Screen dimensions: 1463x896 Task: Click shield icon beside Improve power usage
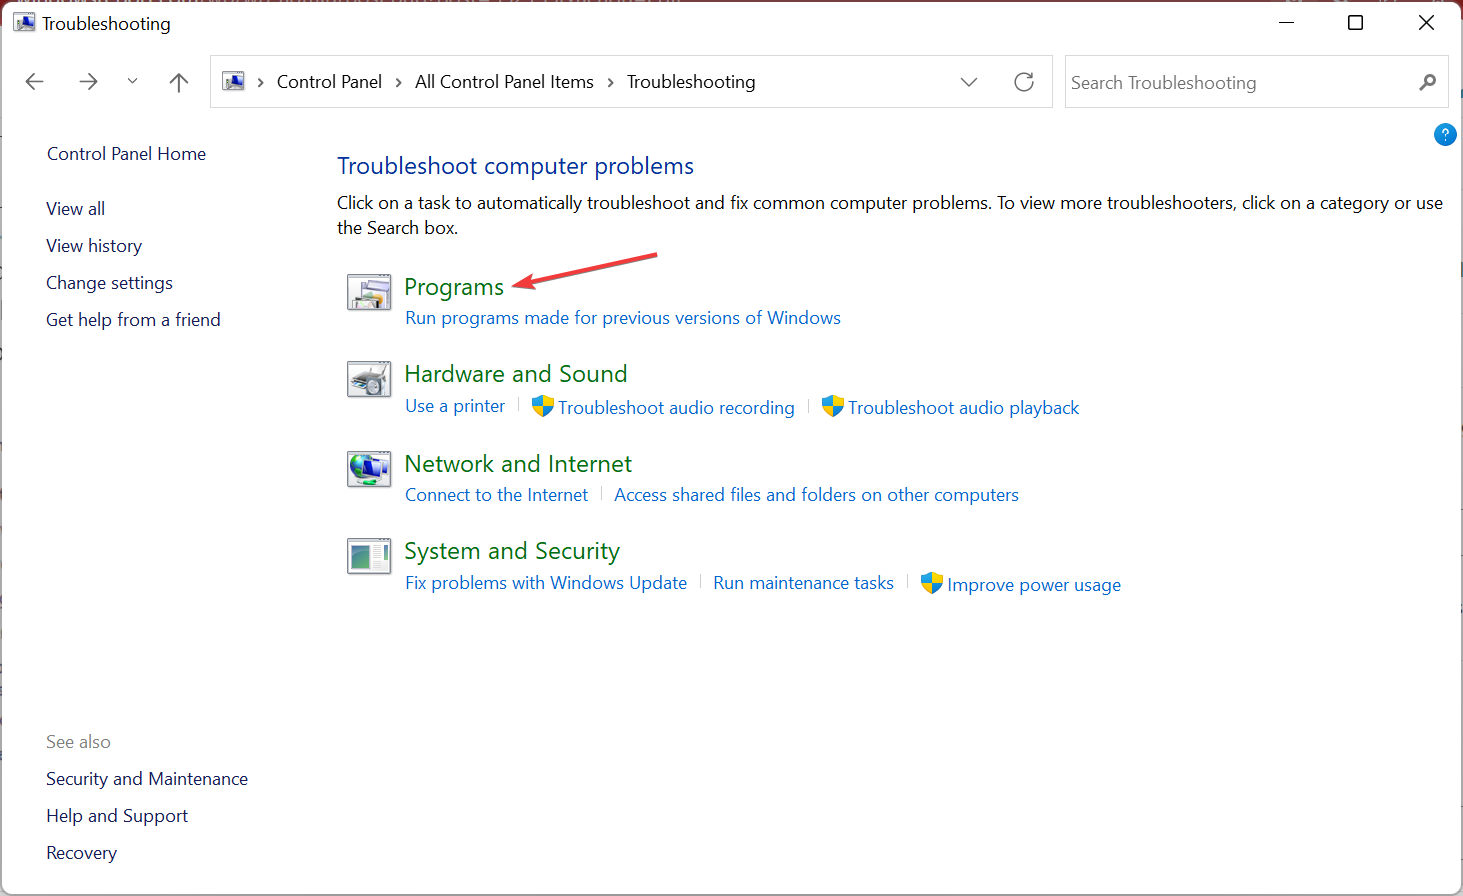[x=932, y=583]
